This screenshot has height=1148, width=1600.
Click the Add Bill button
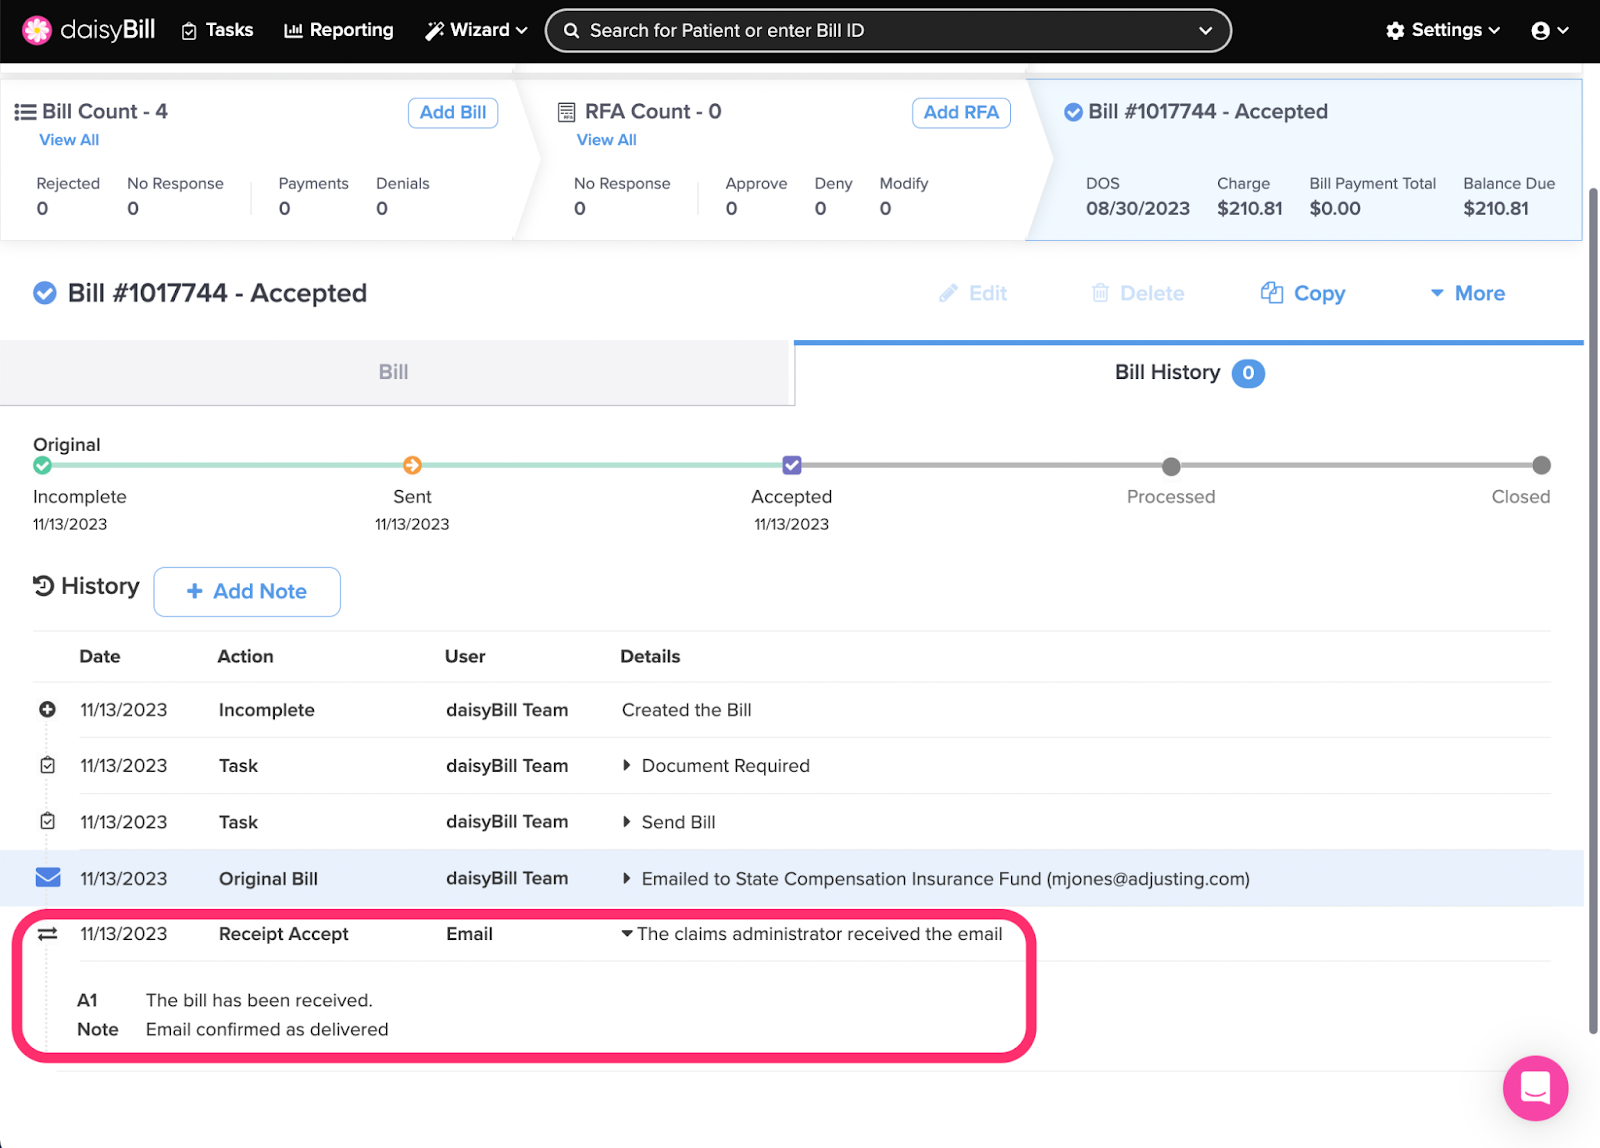(453, 113)
